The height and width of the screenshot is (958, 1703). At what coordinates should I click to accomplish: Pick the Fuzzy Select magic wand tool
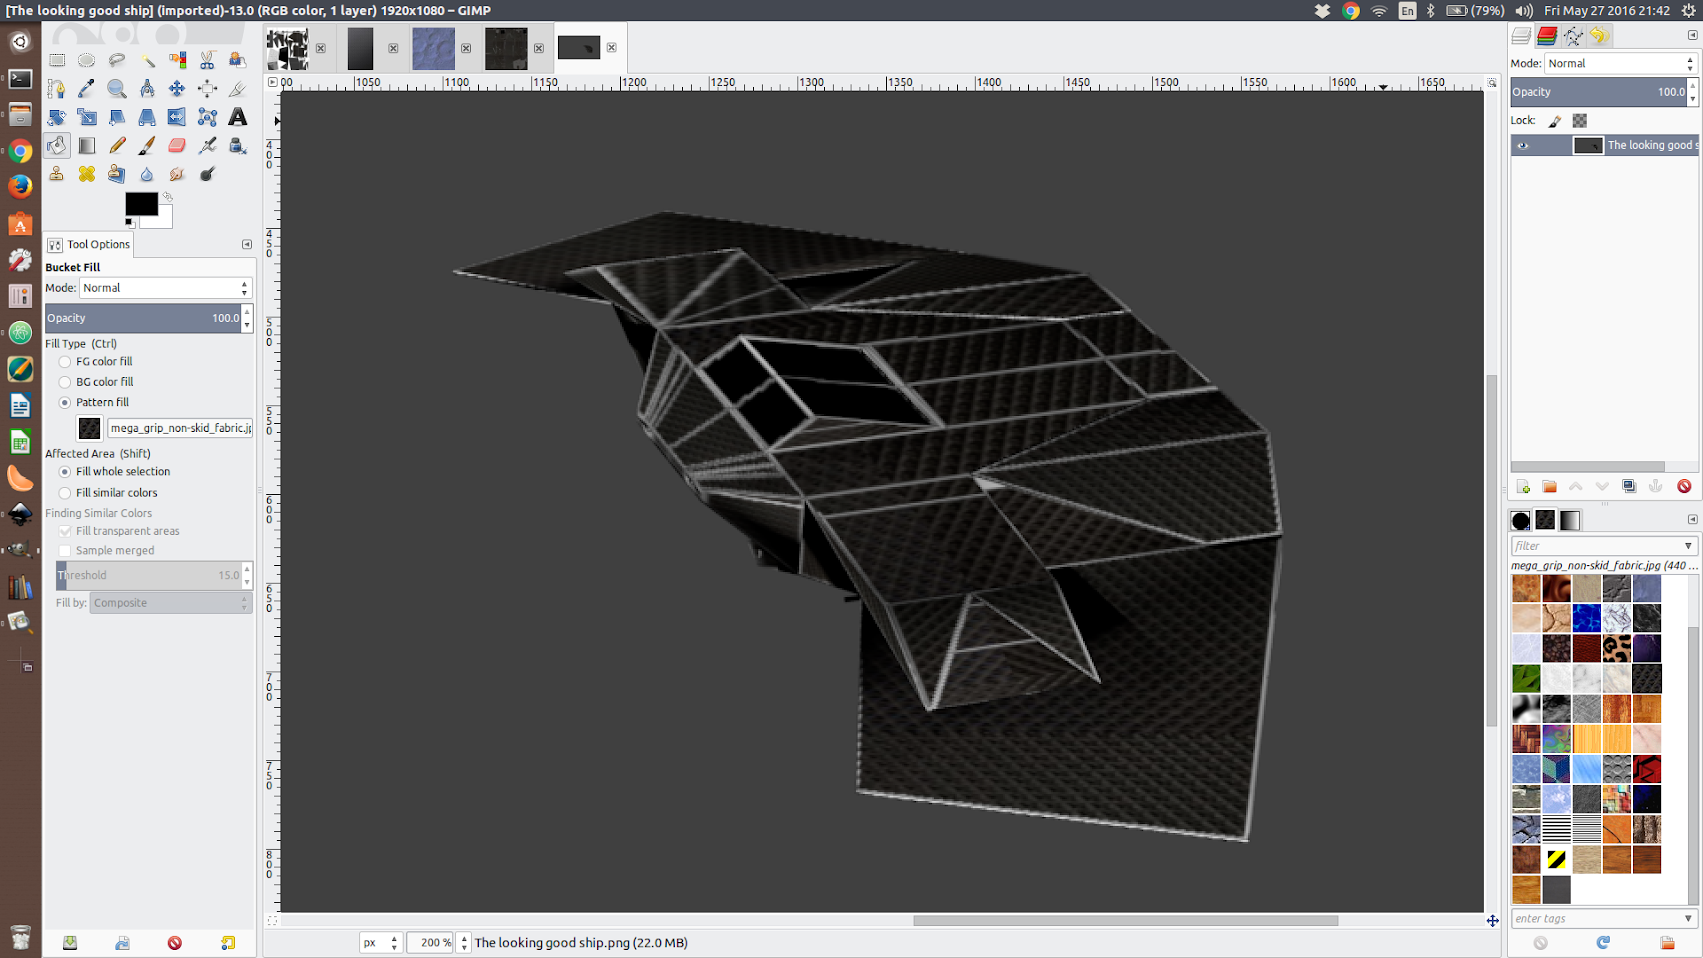(147, 60)
